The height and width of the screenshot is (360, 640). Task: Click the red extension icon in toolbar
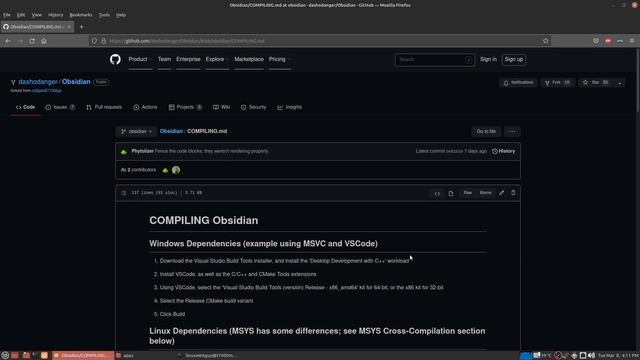pyautogui.click(x=608, y=41)
